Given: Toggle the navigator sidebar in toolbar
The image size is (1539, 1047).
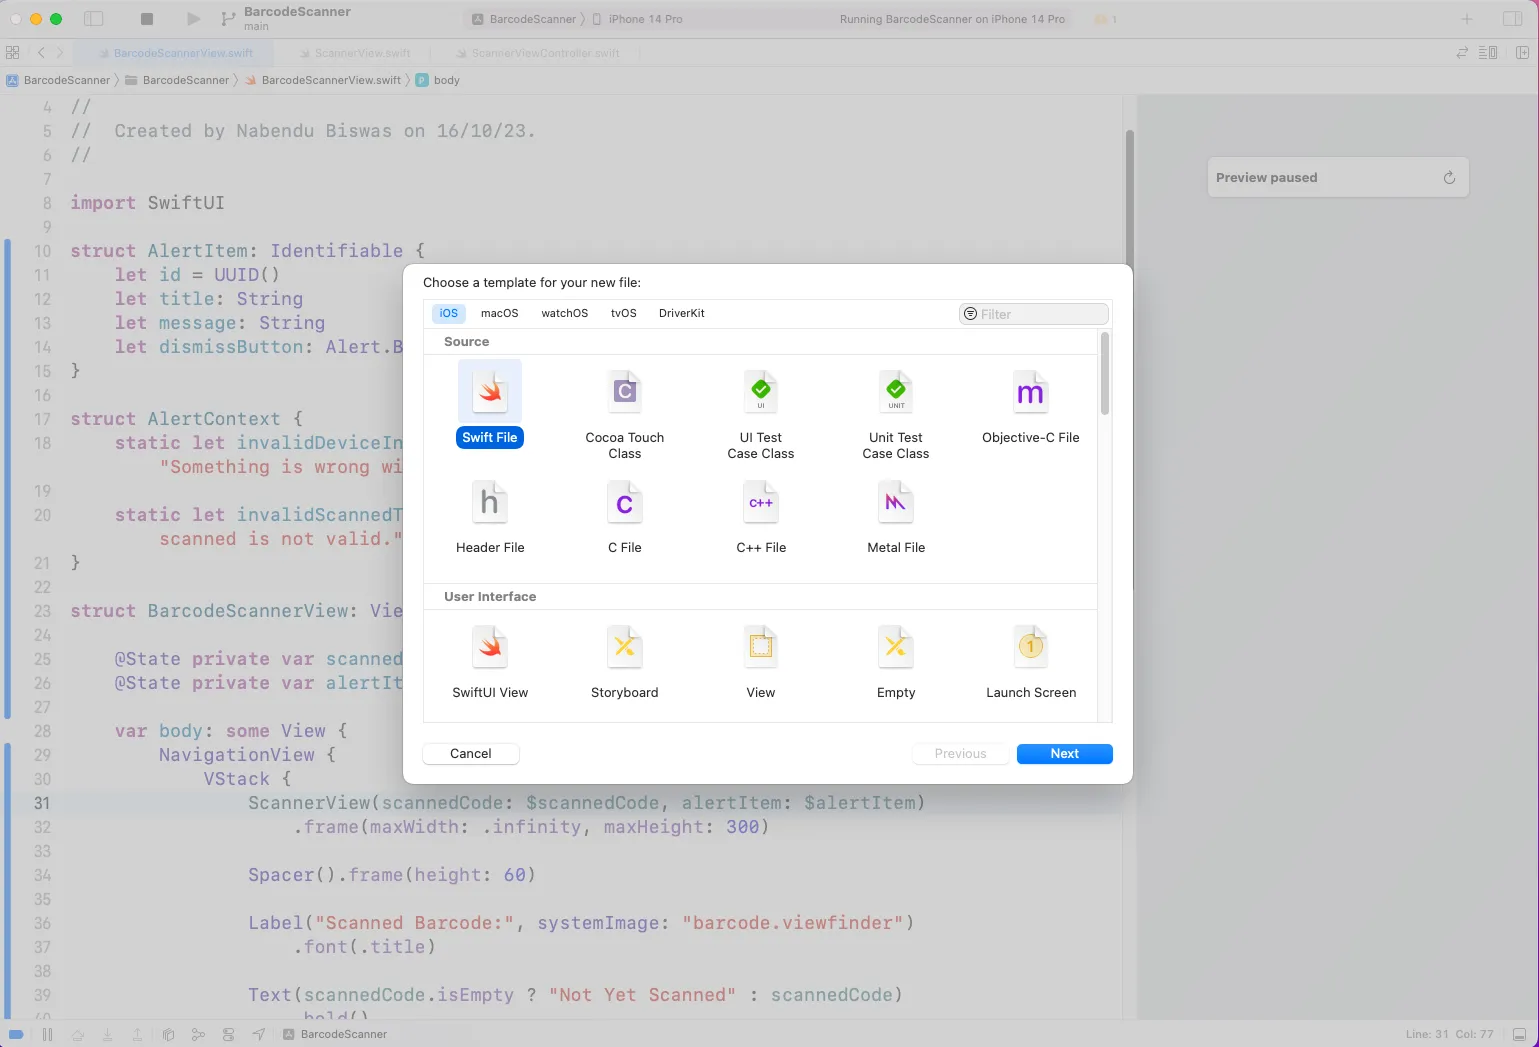Looking at the screenshot, I should (x=94, y=18).
